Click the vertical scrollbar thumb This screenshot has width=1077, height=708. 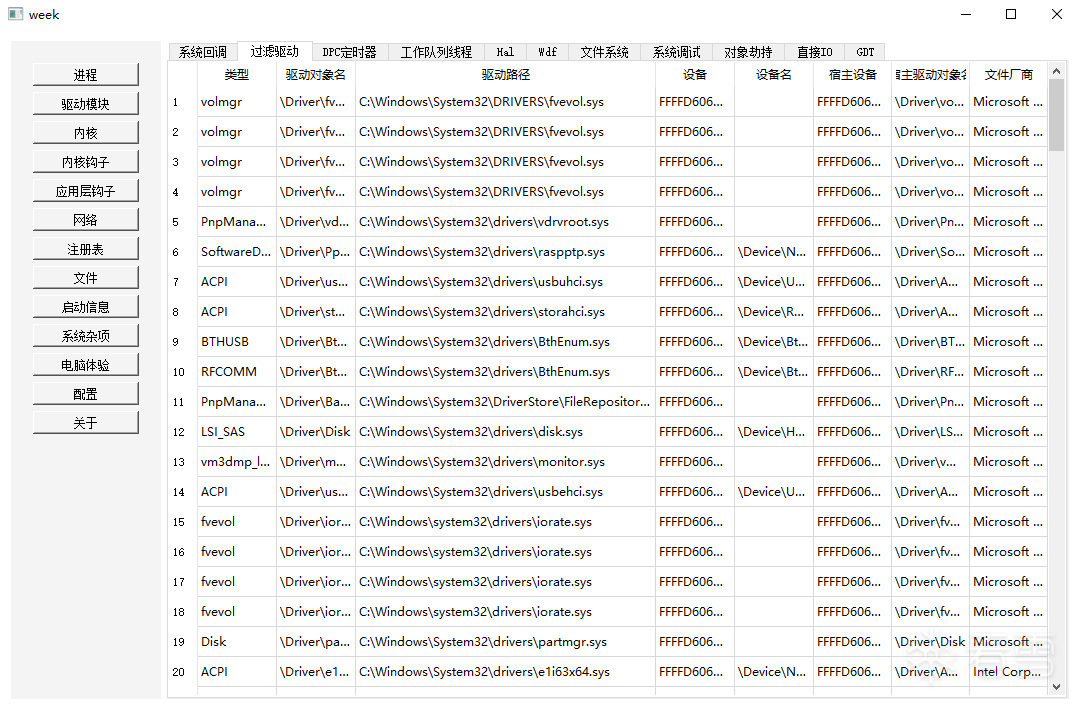[x=1056, y=114]
